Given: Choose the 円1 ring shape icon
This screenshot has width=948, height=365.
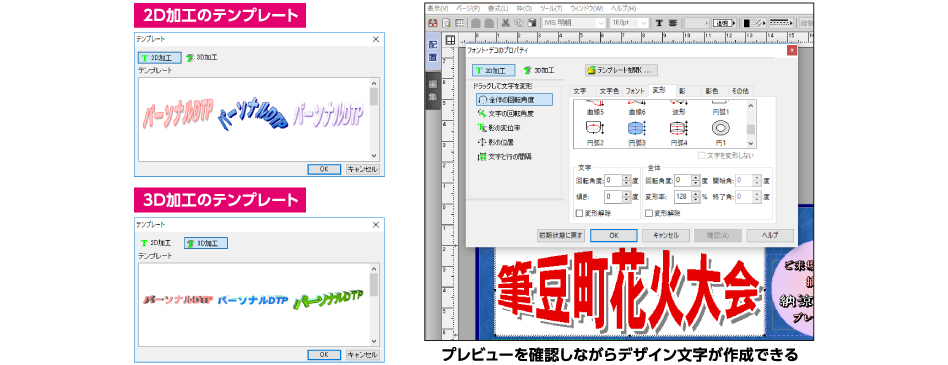Looking at the screenshot, I should tap(720, 128).
